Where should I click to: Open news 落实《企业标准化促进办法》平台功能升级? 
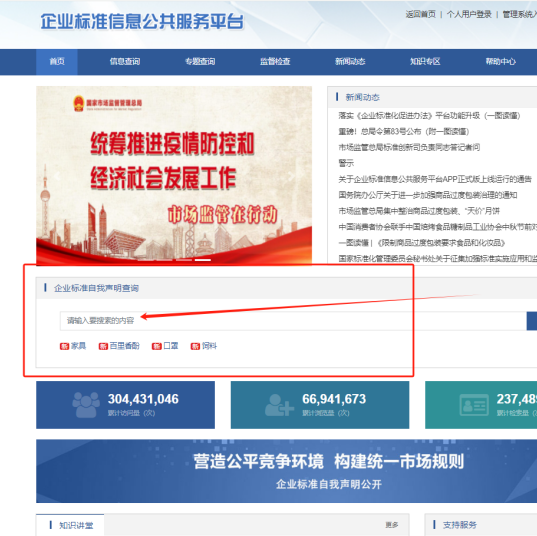point(429,116)
